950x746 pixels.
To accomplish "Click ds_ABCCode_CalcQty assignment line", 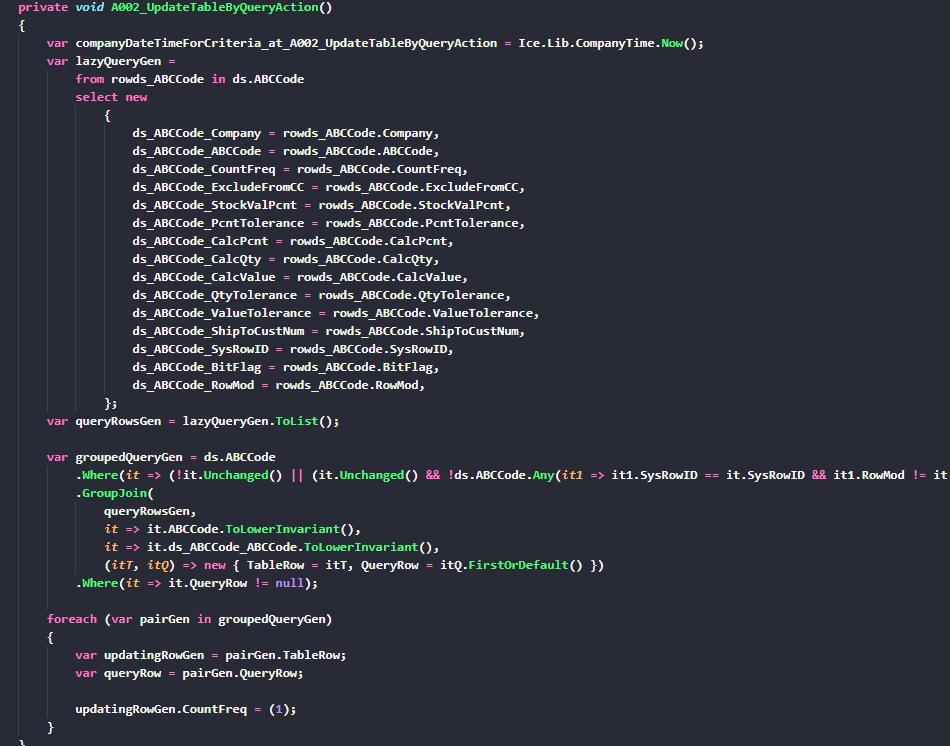I will [285, 259].
